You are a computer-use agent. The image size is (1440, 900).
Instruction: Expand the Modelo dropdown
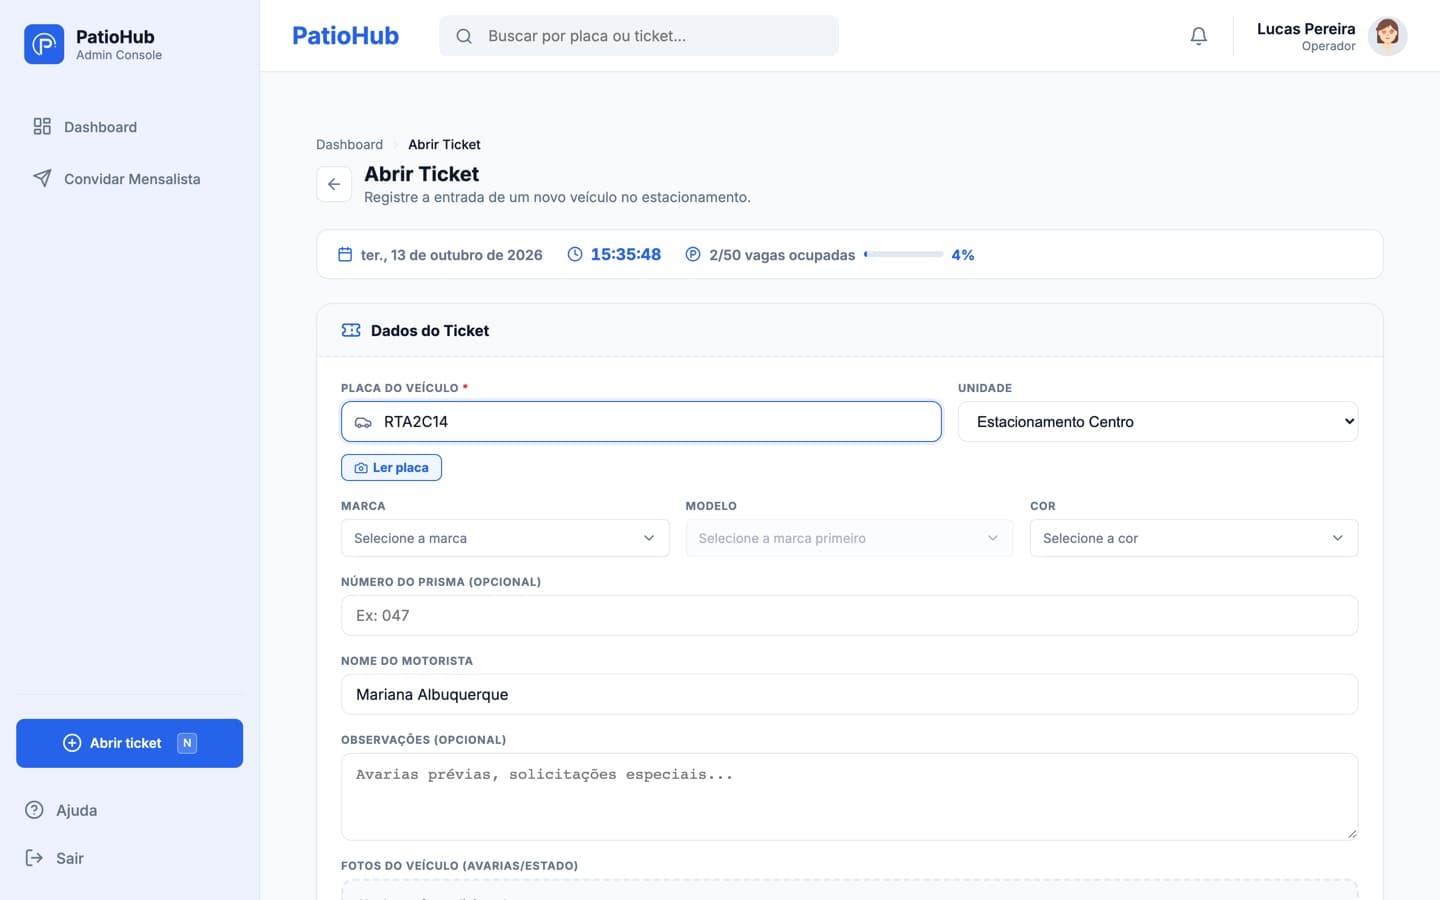[849, 538]
